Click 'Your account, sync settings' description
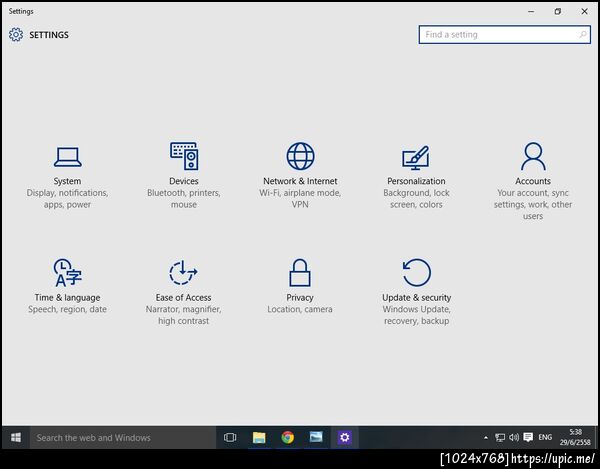 tap(533, 204)
